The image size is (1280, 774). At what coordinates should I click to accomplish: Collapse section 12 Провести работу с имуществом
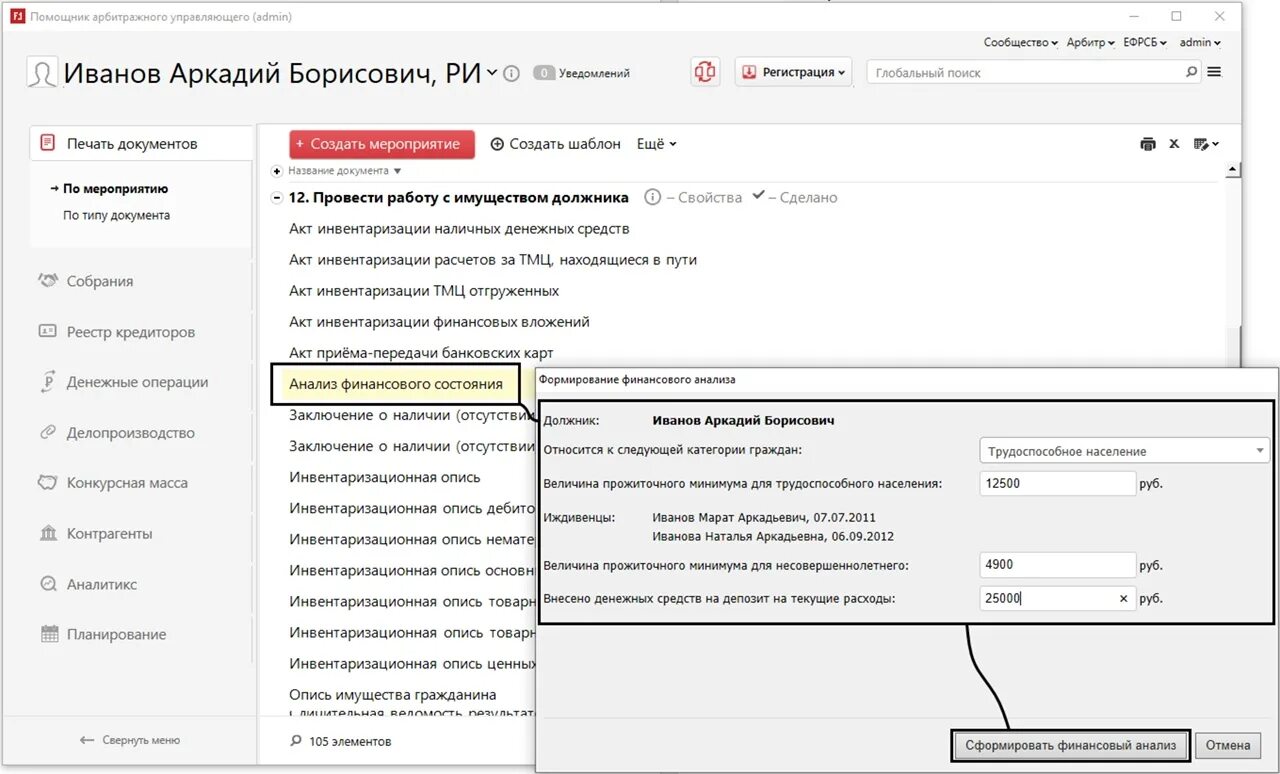point(277,198)
